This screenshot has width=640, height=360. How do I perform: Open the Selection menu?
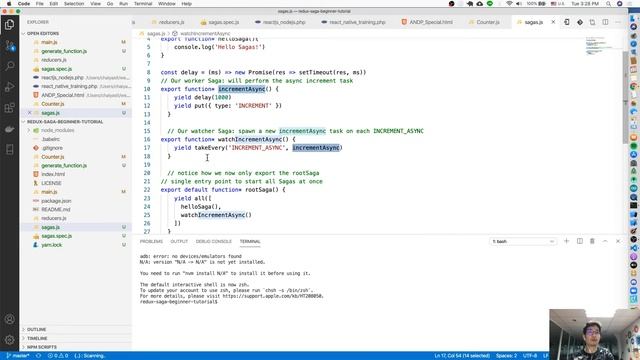coord(74,4)
